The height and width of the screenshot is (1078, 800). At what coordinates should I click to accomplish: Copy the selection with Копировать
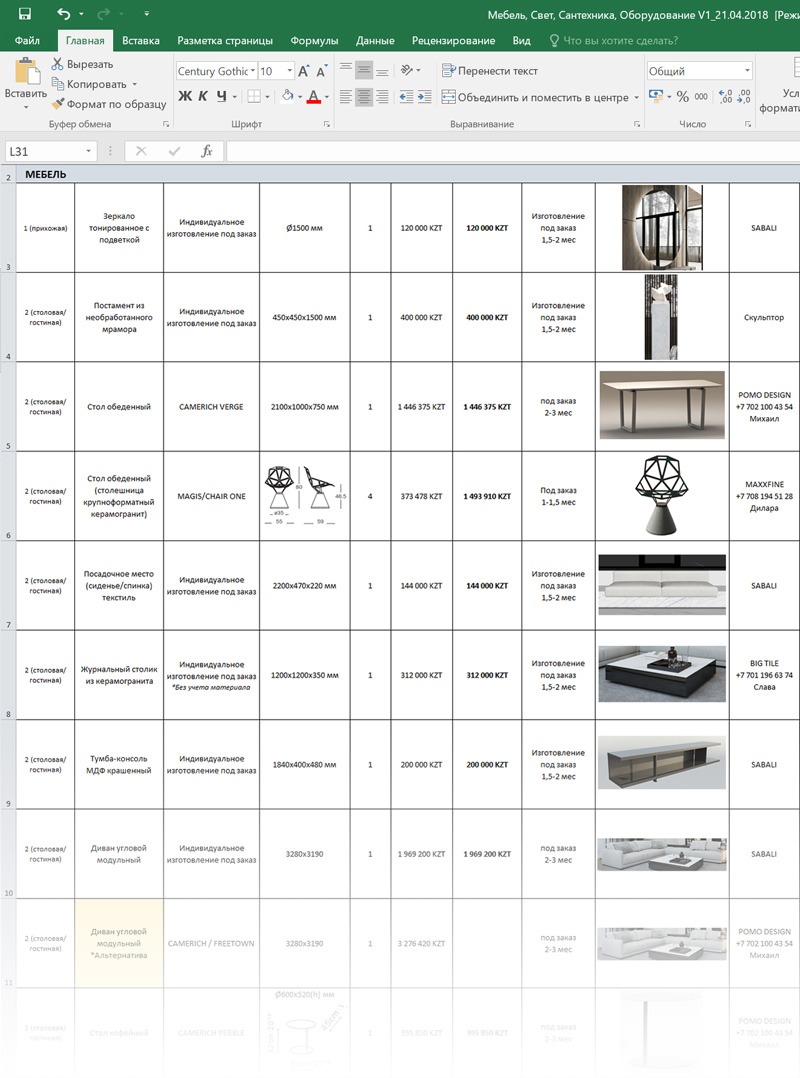pos(90,84)
